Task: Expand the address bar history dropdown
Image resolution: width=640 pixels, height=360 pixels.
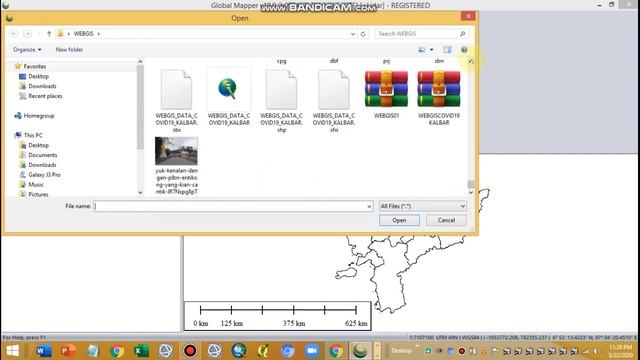Action: pos(353,34)
